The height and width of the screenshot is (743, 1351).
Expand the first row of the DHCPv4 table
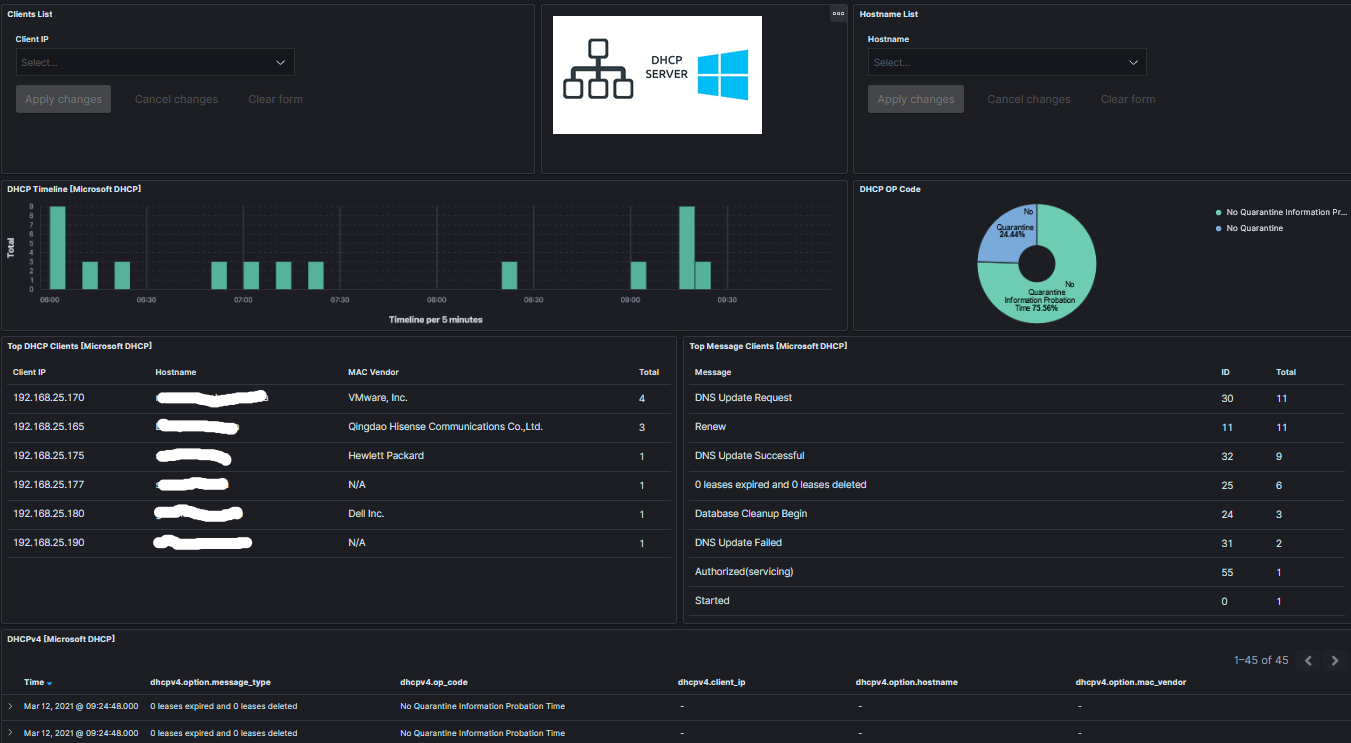coord(11,706)
